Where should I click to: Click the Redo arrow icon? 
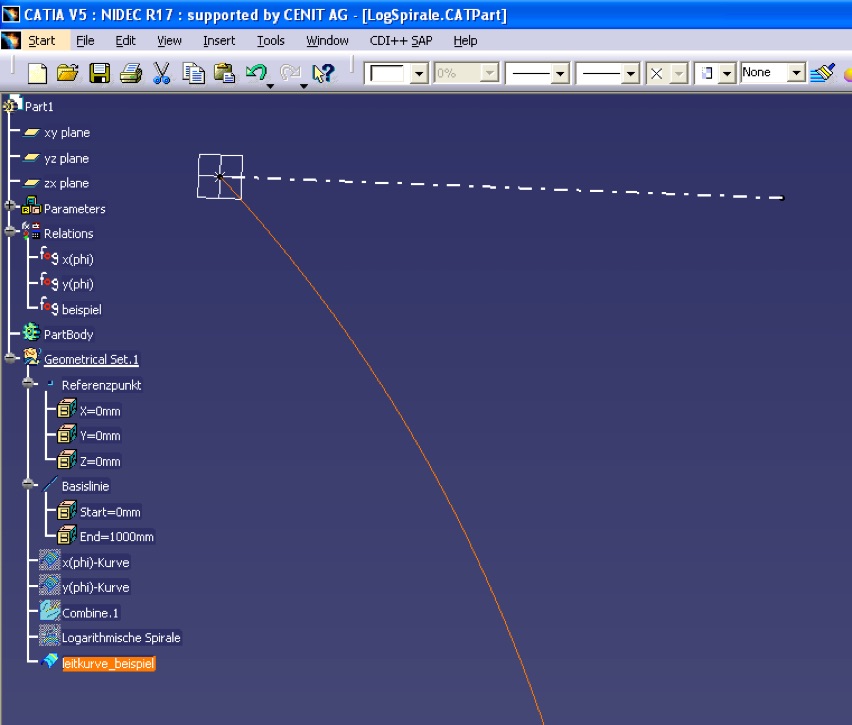click(x=290, y=73)
